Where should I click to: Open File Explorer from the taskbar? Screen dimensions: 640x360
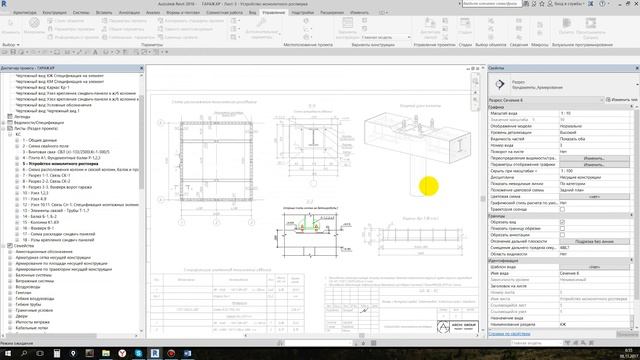pos(106,353)
